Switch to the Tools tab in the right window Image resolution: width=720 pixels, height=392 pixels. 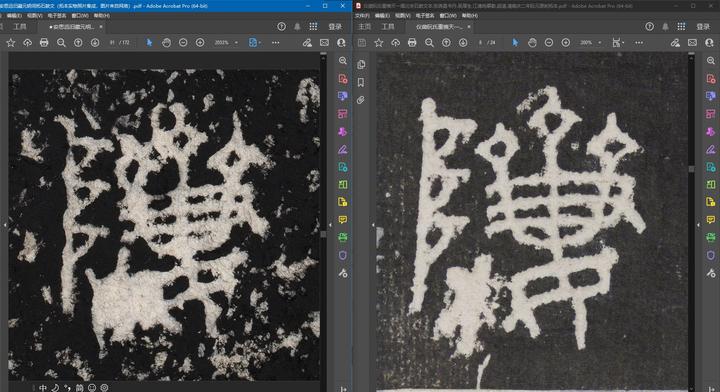click(388, 27)
